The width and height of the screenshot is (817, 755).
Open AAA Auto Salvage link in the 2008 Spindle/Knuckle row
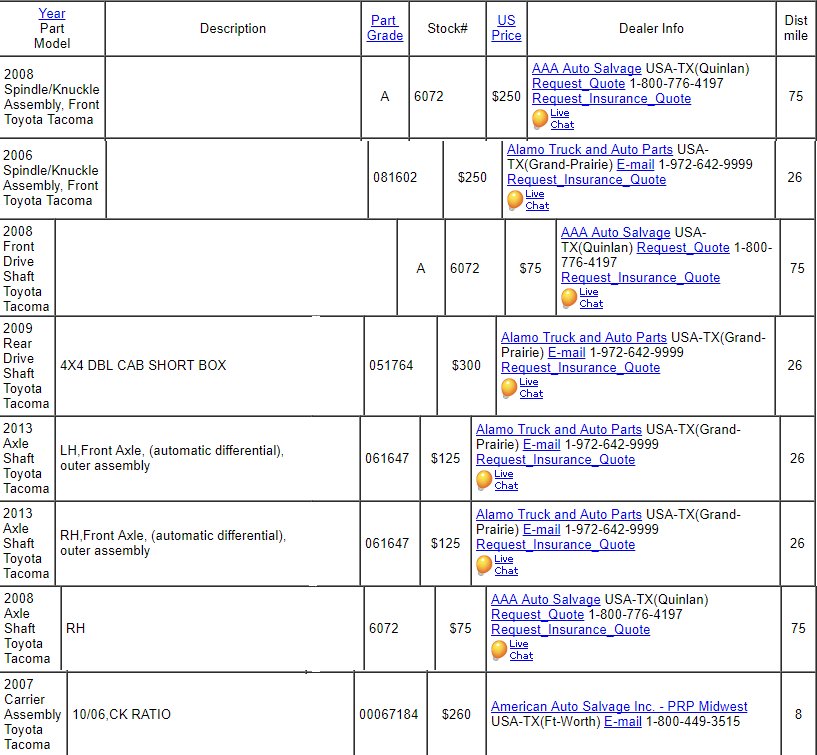click(x=587, y=68)
